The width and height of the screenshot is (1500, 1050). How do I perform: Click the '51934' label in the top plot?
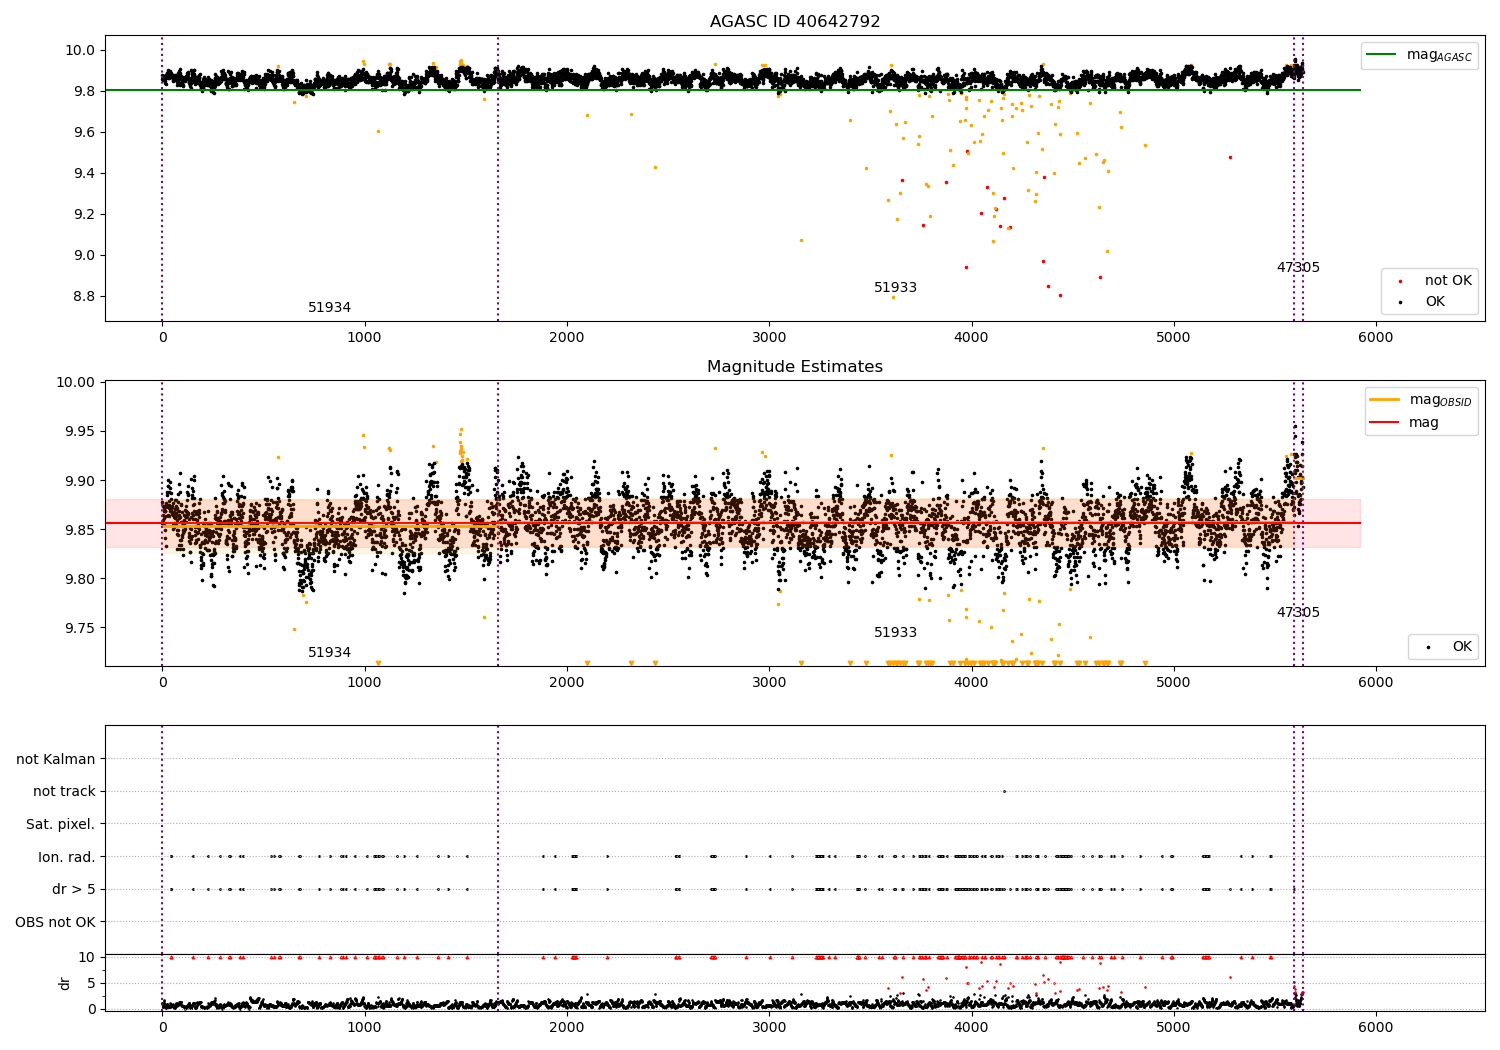point(329,308)
